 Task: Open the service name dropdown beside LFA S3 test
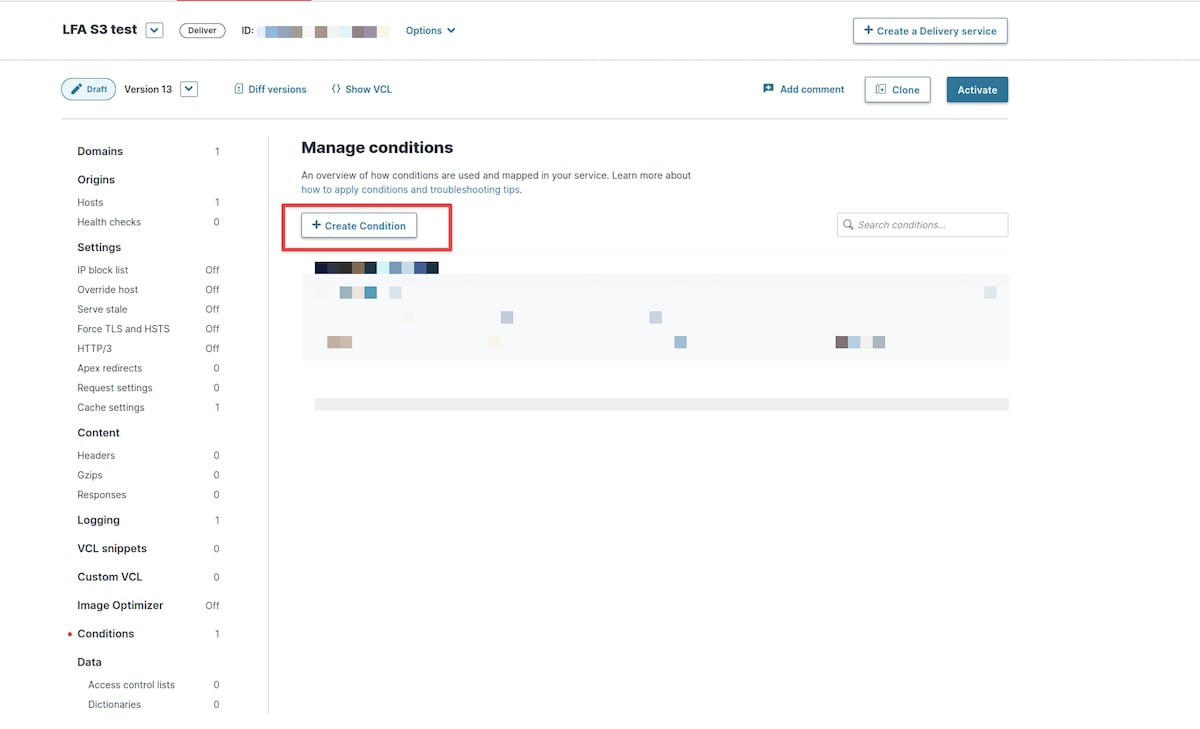[x=154, y=30]
